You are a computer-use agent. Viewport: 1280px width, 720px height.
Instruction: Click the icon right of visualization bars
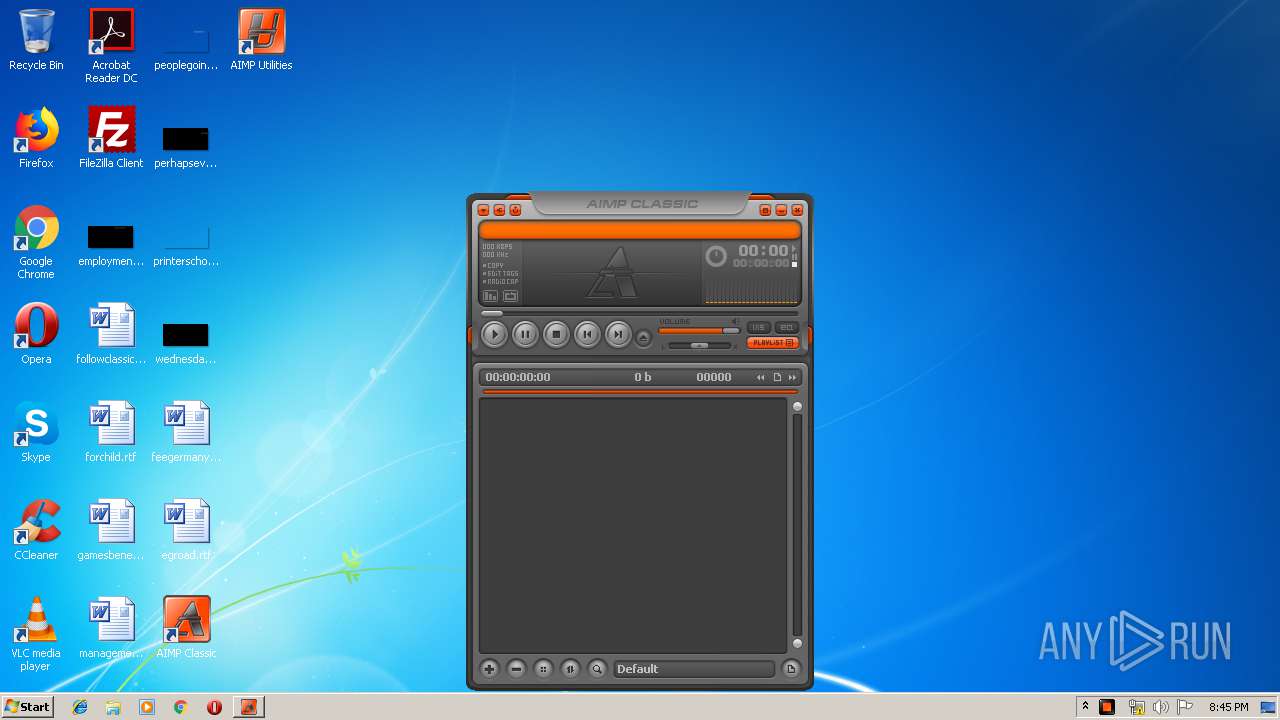(x=510, y=296)
